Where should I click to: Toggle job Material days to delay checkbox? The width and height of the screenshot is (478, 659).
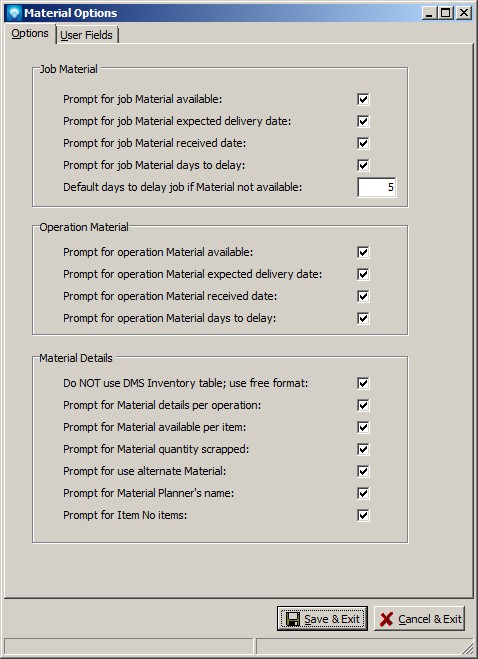(x=363, y=165)
